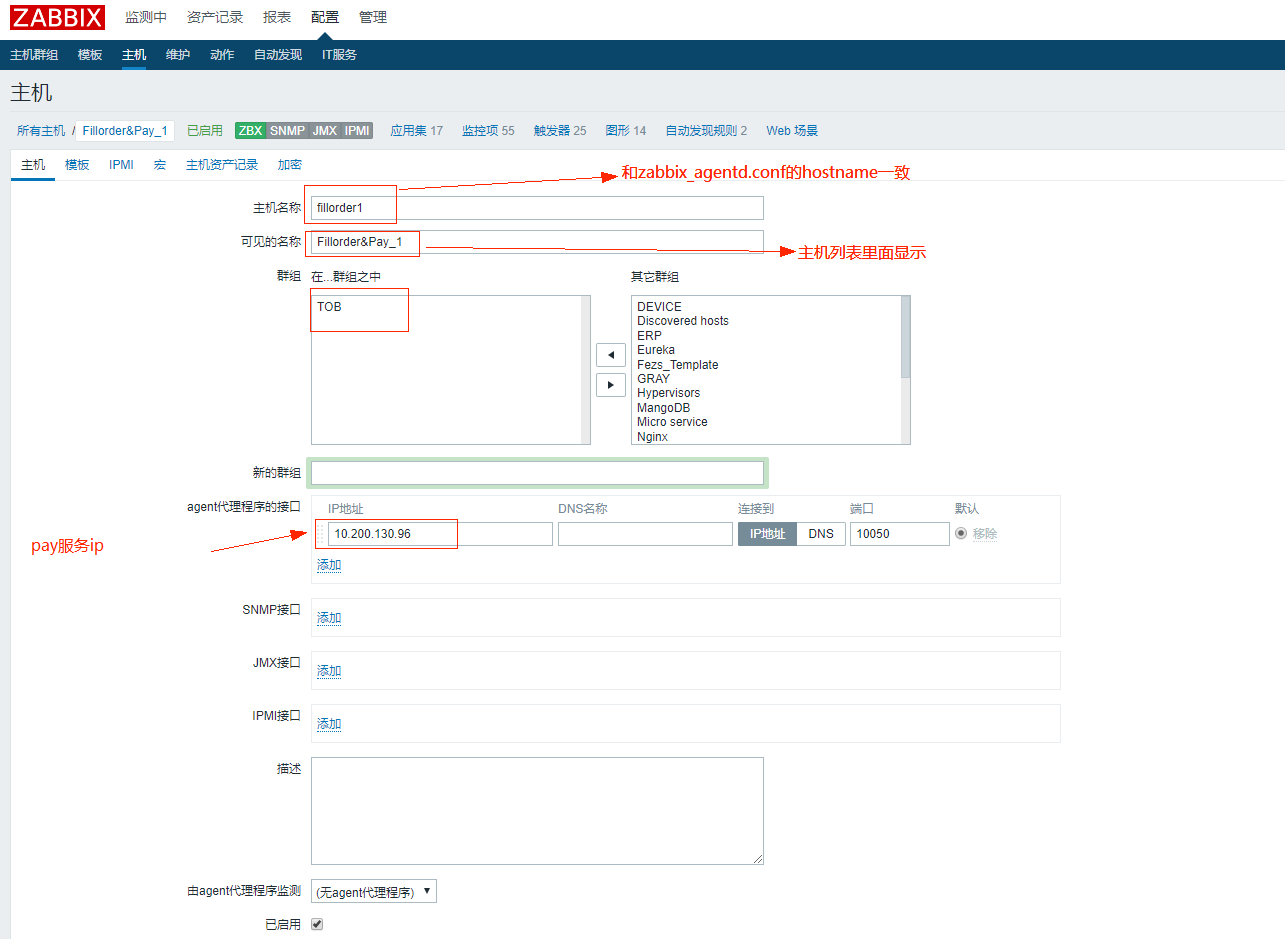Select Discovered hosts in other groups

coord(683,321)
